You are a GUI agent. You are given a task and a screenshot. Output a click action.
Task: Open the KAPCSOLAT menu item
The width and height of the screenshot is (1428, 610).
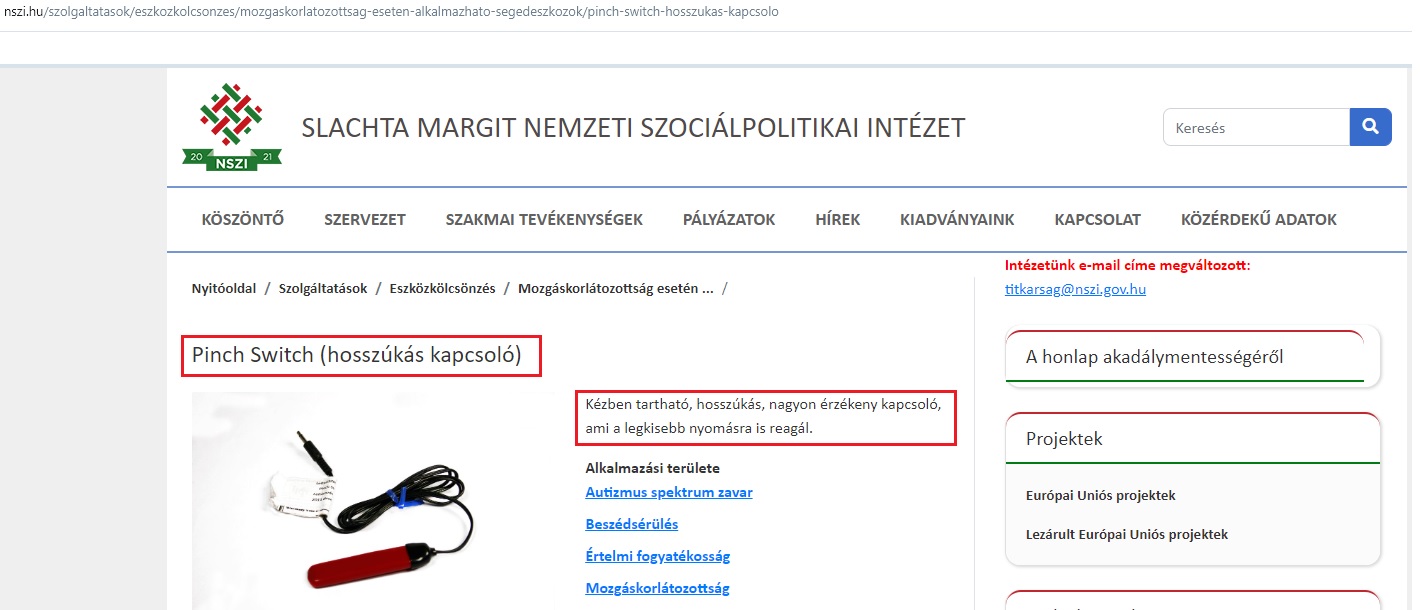[1097, 219]
